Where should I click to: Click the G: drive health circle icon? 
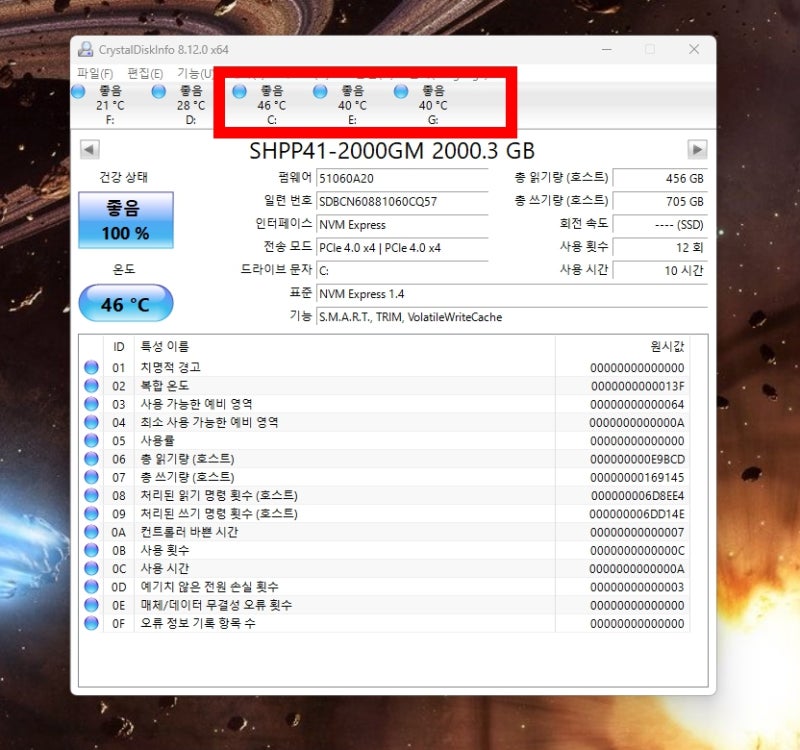399,90
